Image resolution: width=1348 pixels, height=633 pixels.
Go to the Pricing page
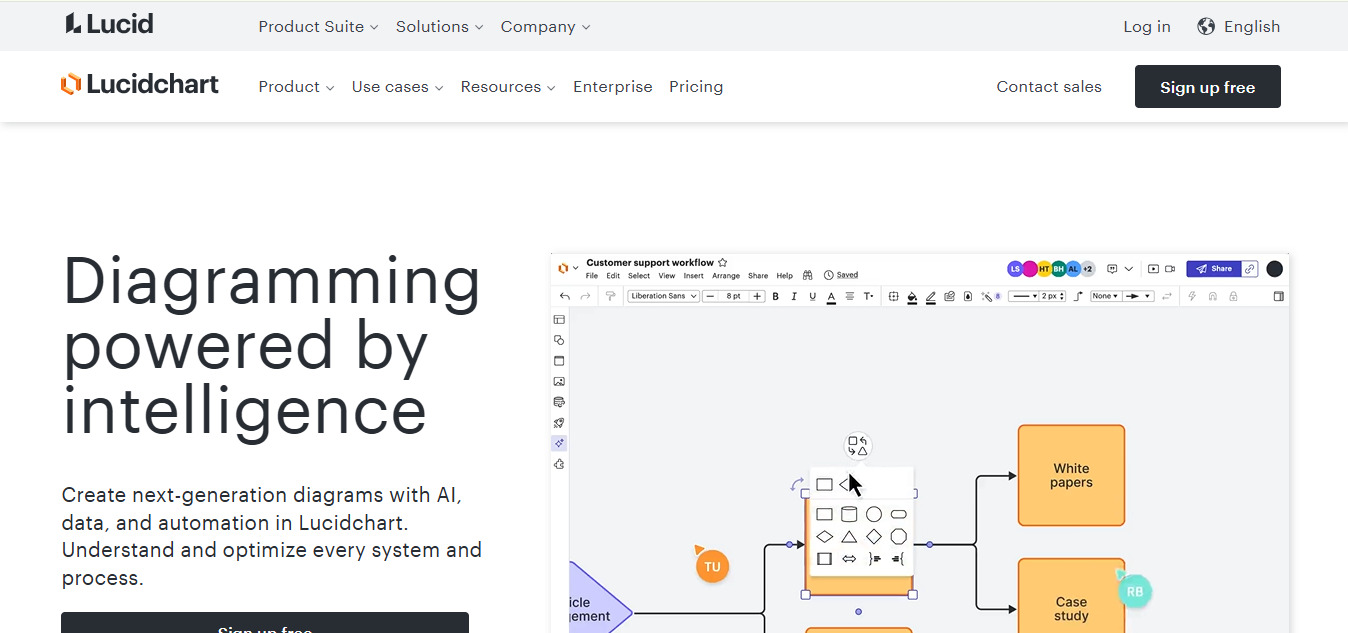[696, 87]
